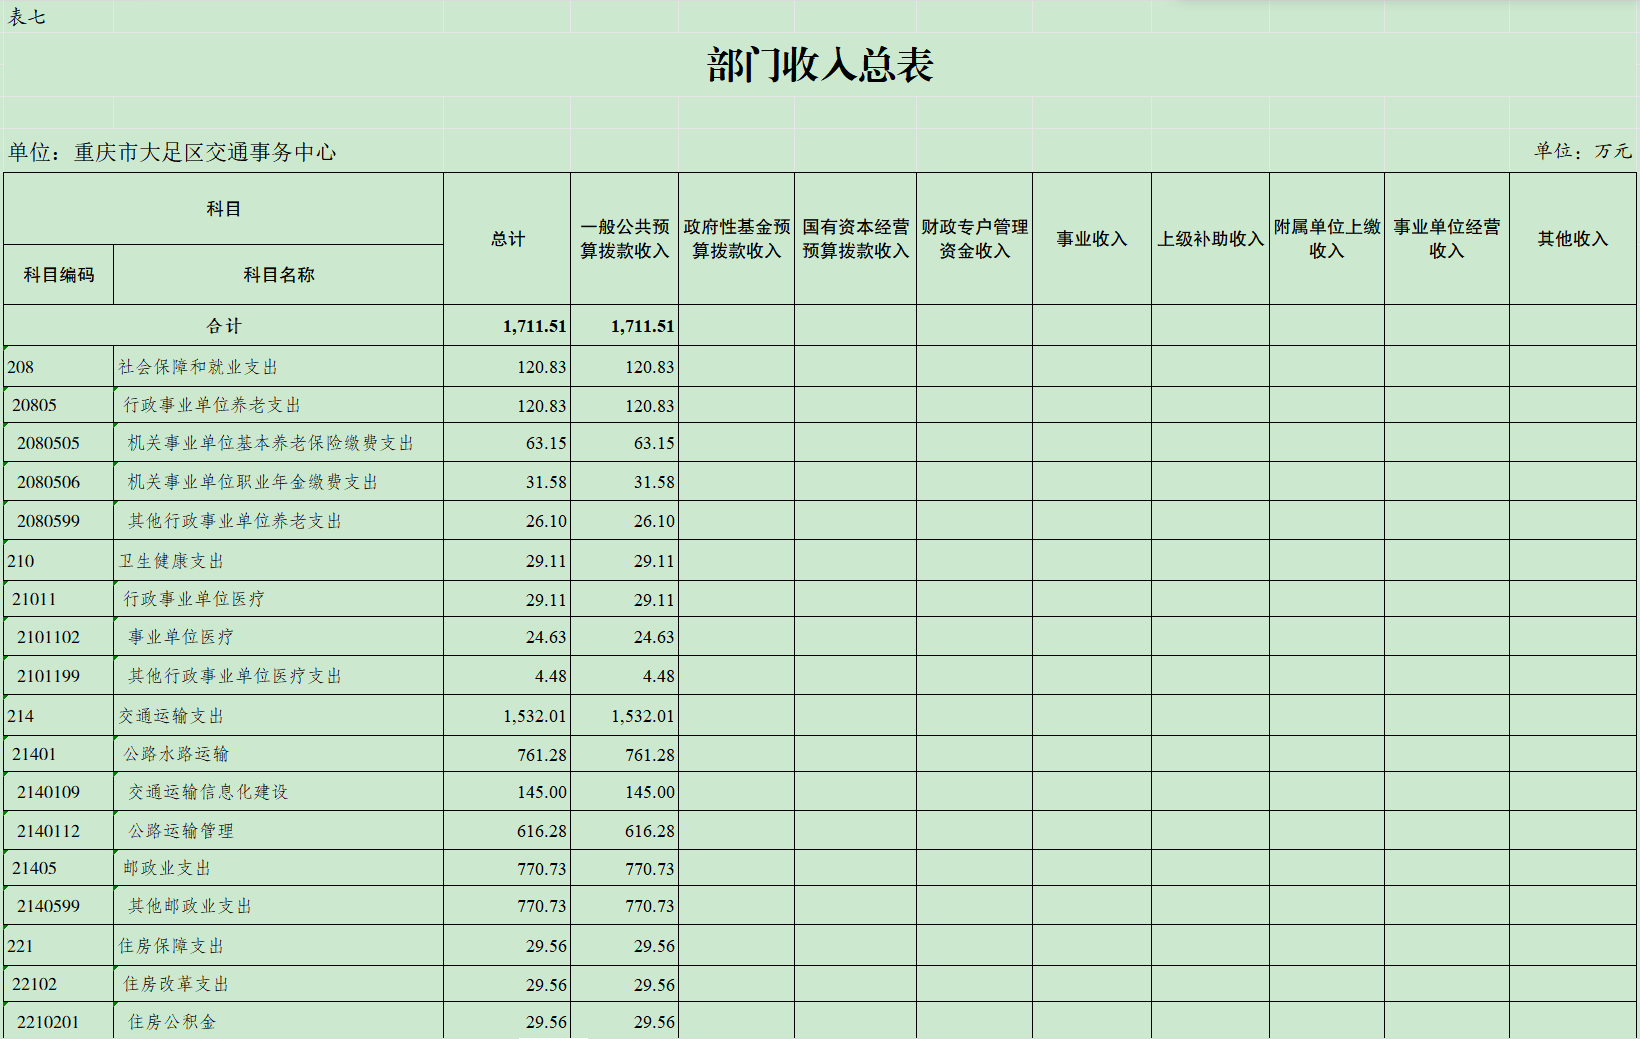This screenshot has width=1640, height=1039.
Task: Click the 其他收入 column header
Action: tap(1573, 239)
